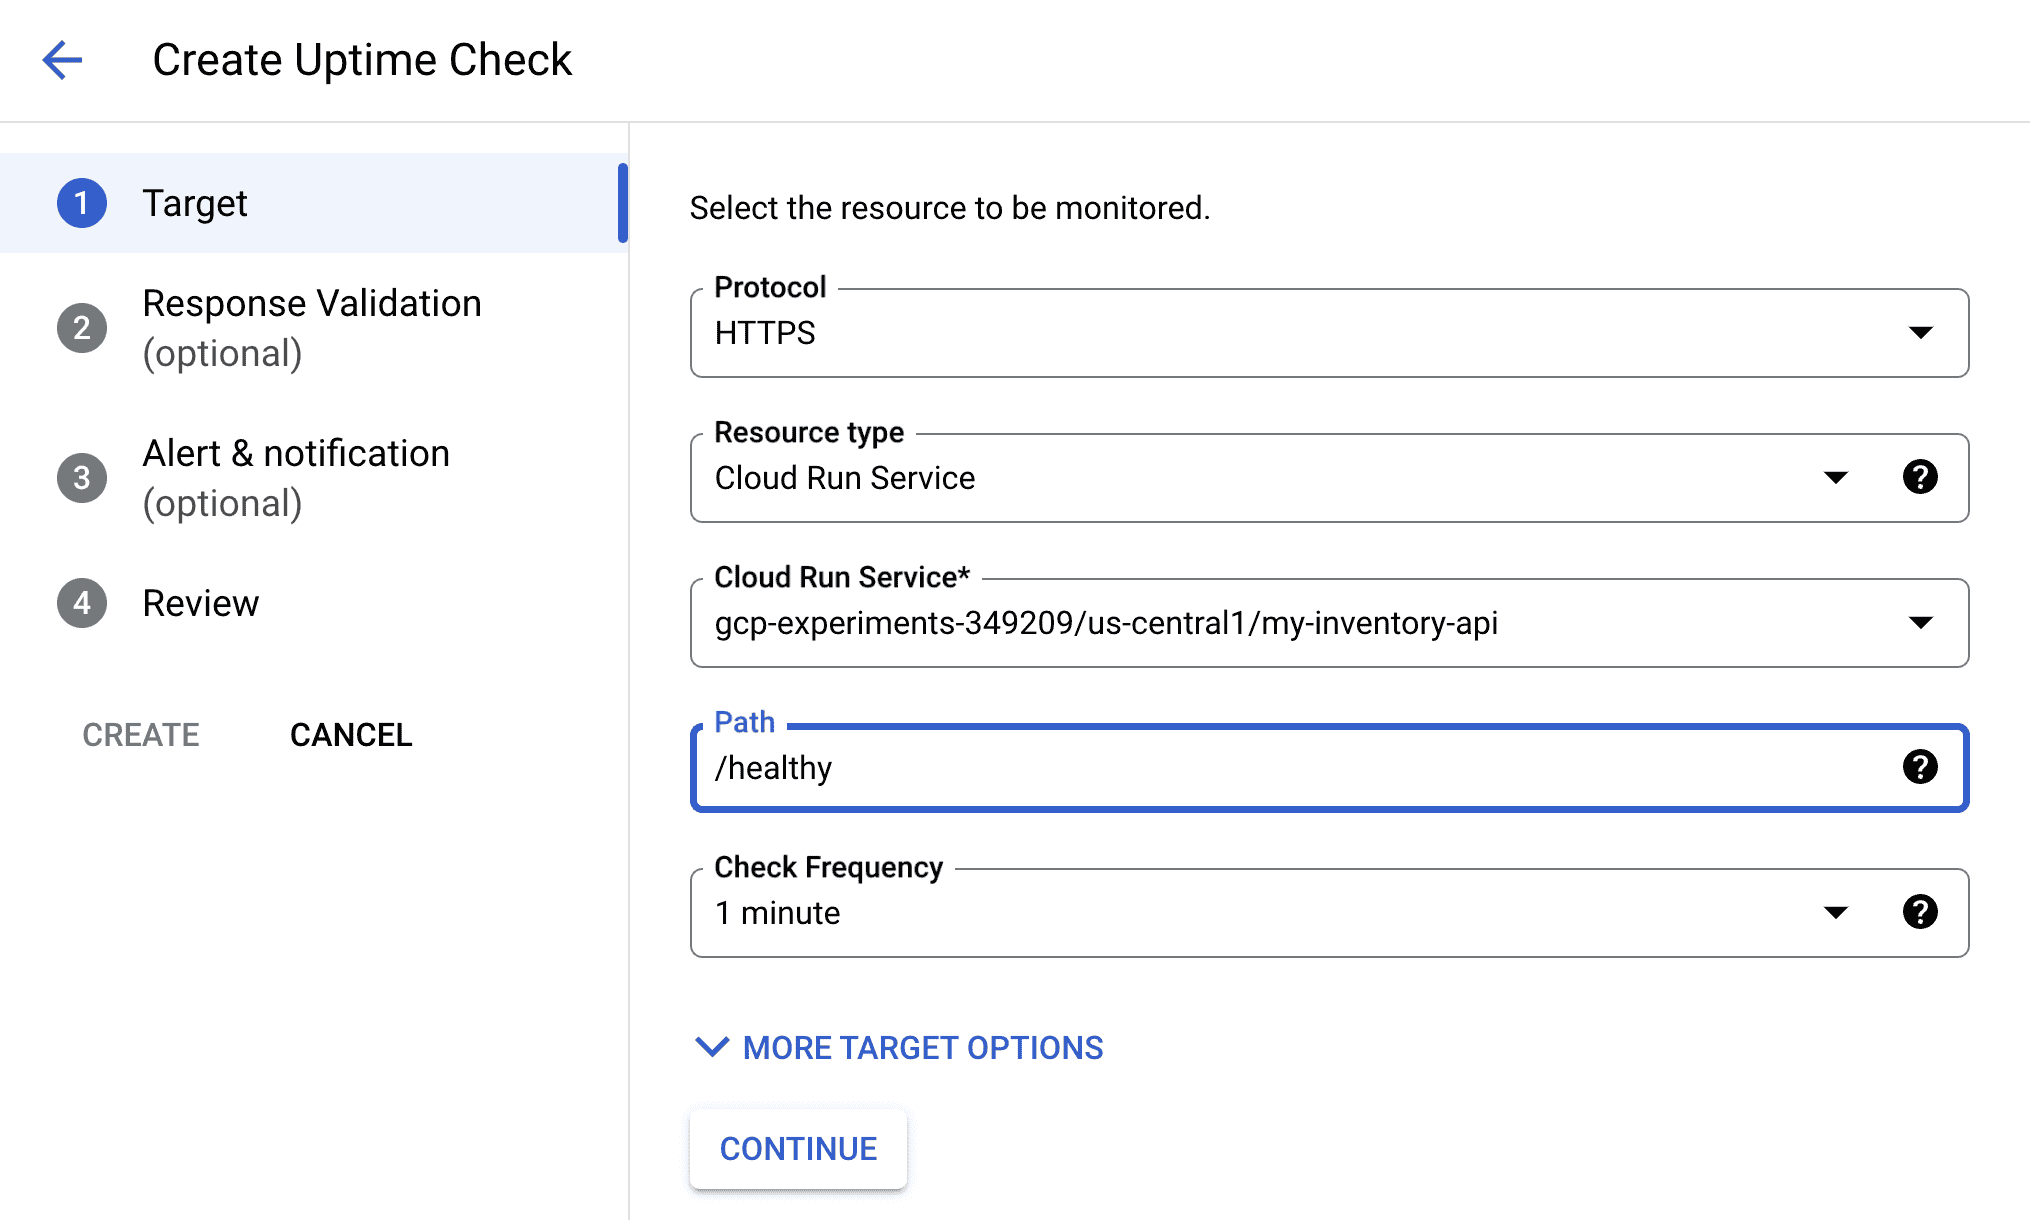
Task: Select the Target step in the sidebar
Action: [196, 203]
